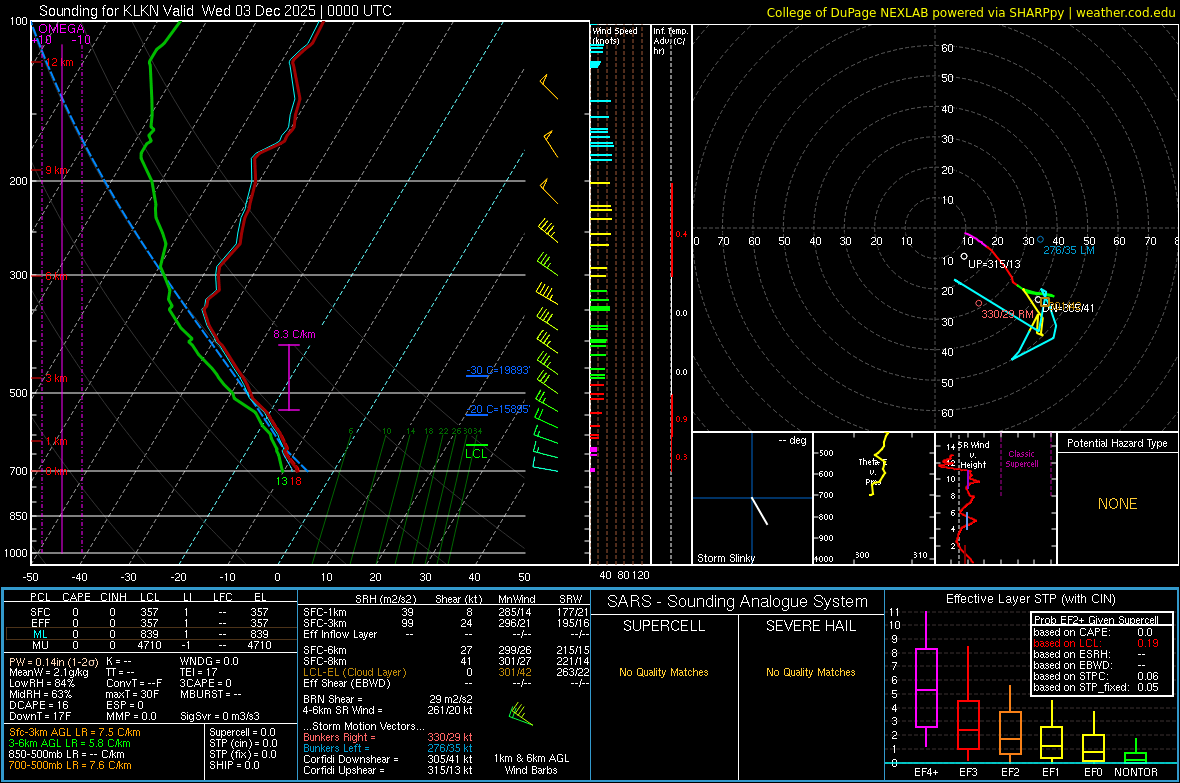Select the EFF parcel row
The height and width of the screenshot is (783, 1180).
150,623
